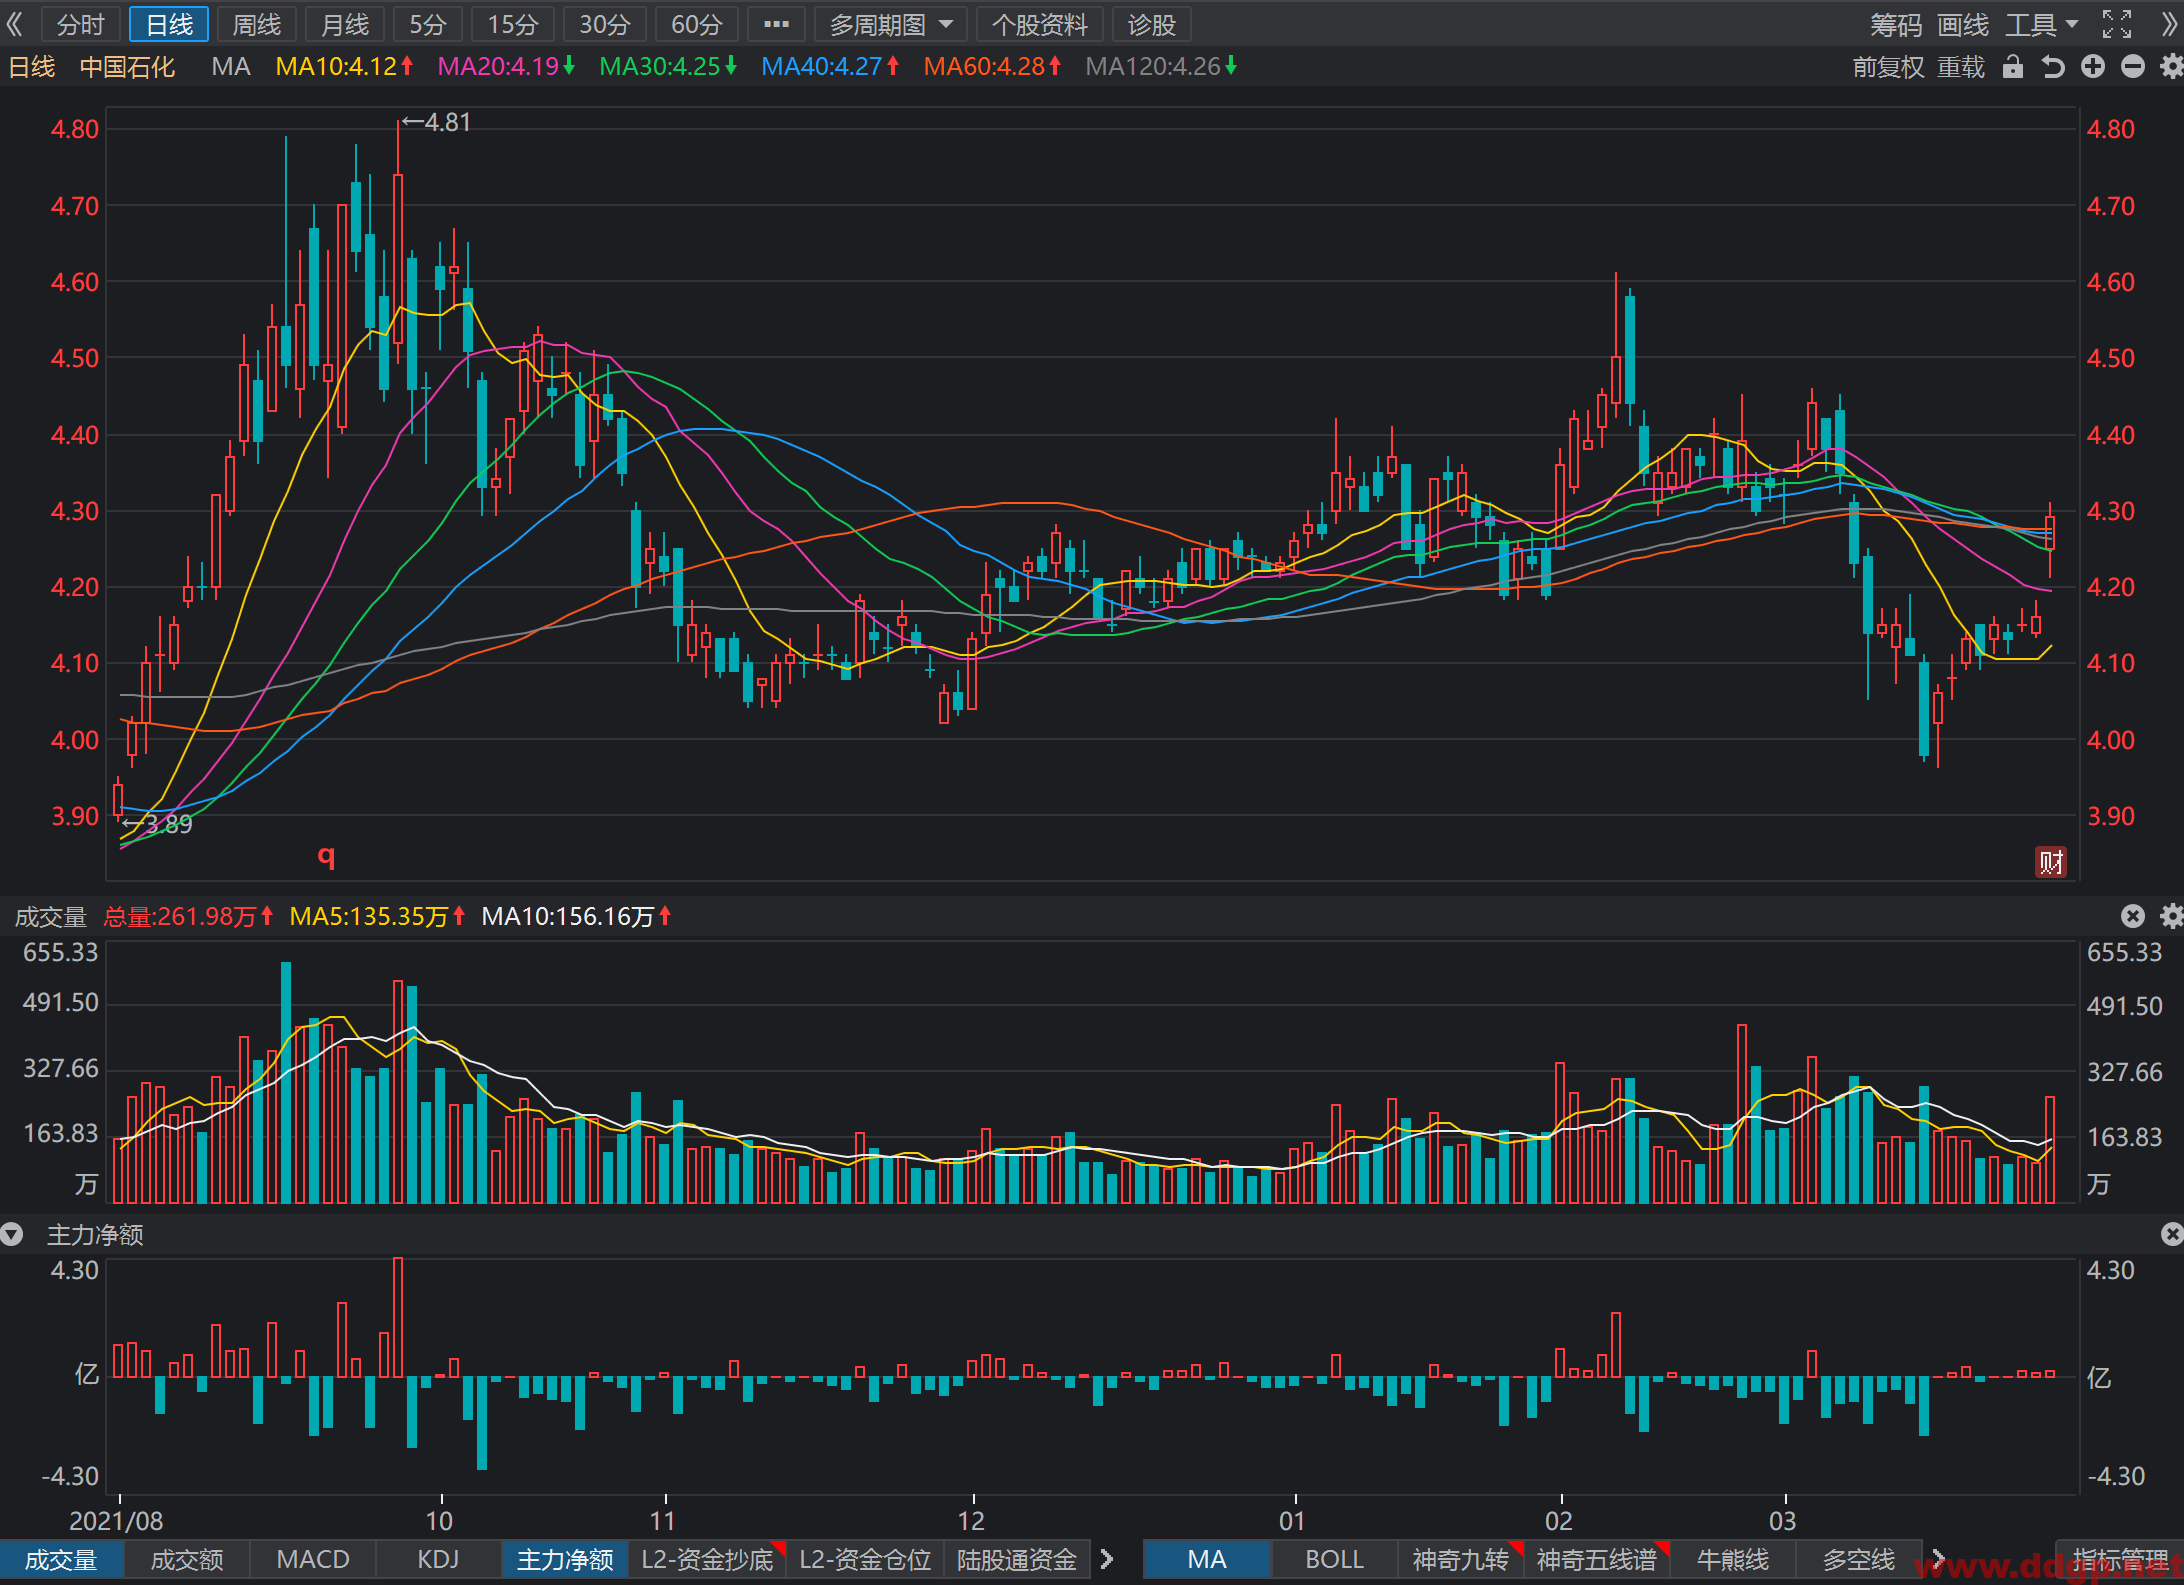The width and height of the screenshot is (2184, 1585).
Task: Click the 3.89 low price annotation
Action: click(158, 824)
